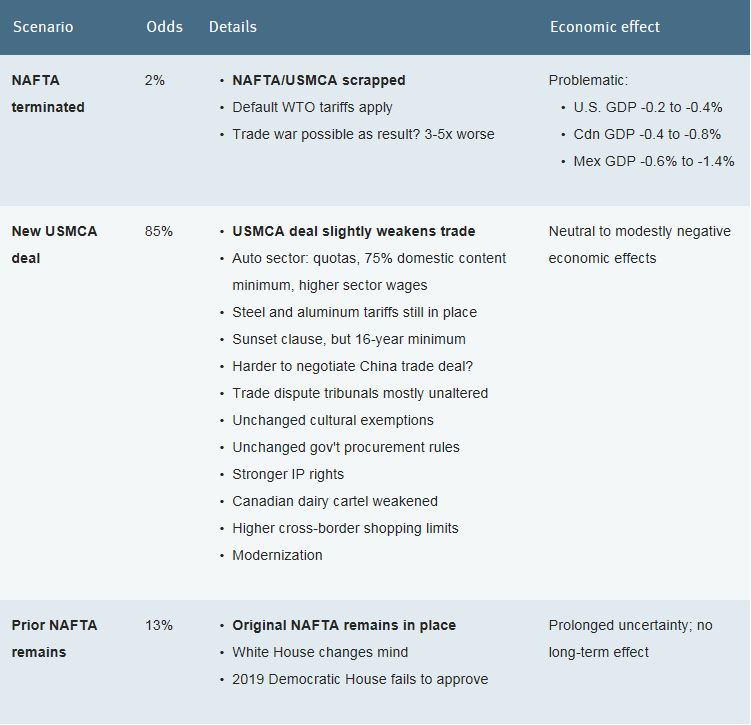
Task: Select the New USMCA deal scenario label
Action: point(54,244)
